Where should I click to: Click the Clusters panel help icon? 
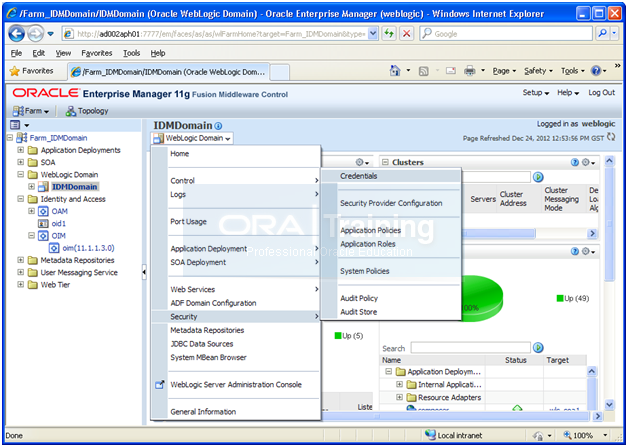point(575,162)
